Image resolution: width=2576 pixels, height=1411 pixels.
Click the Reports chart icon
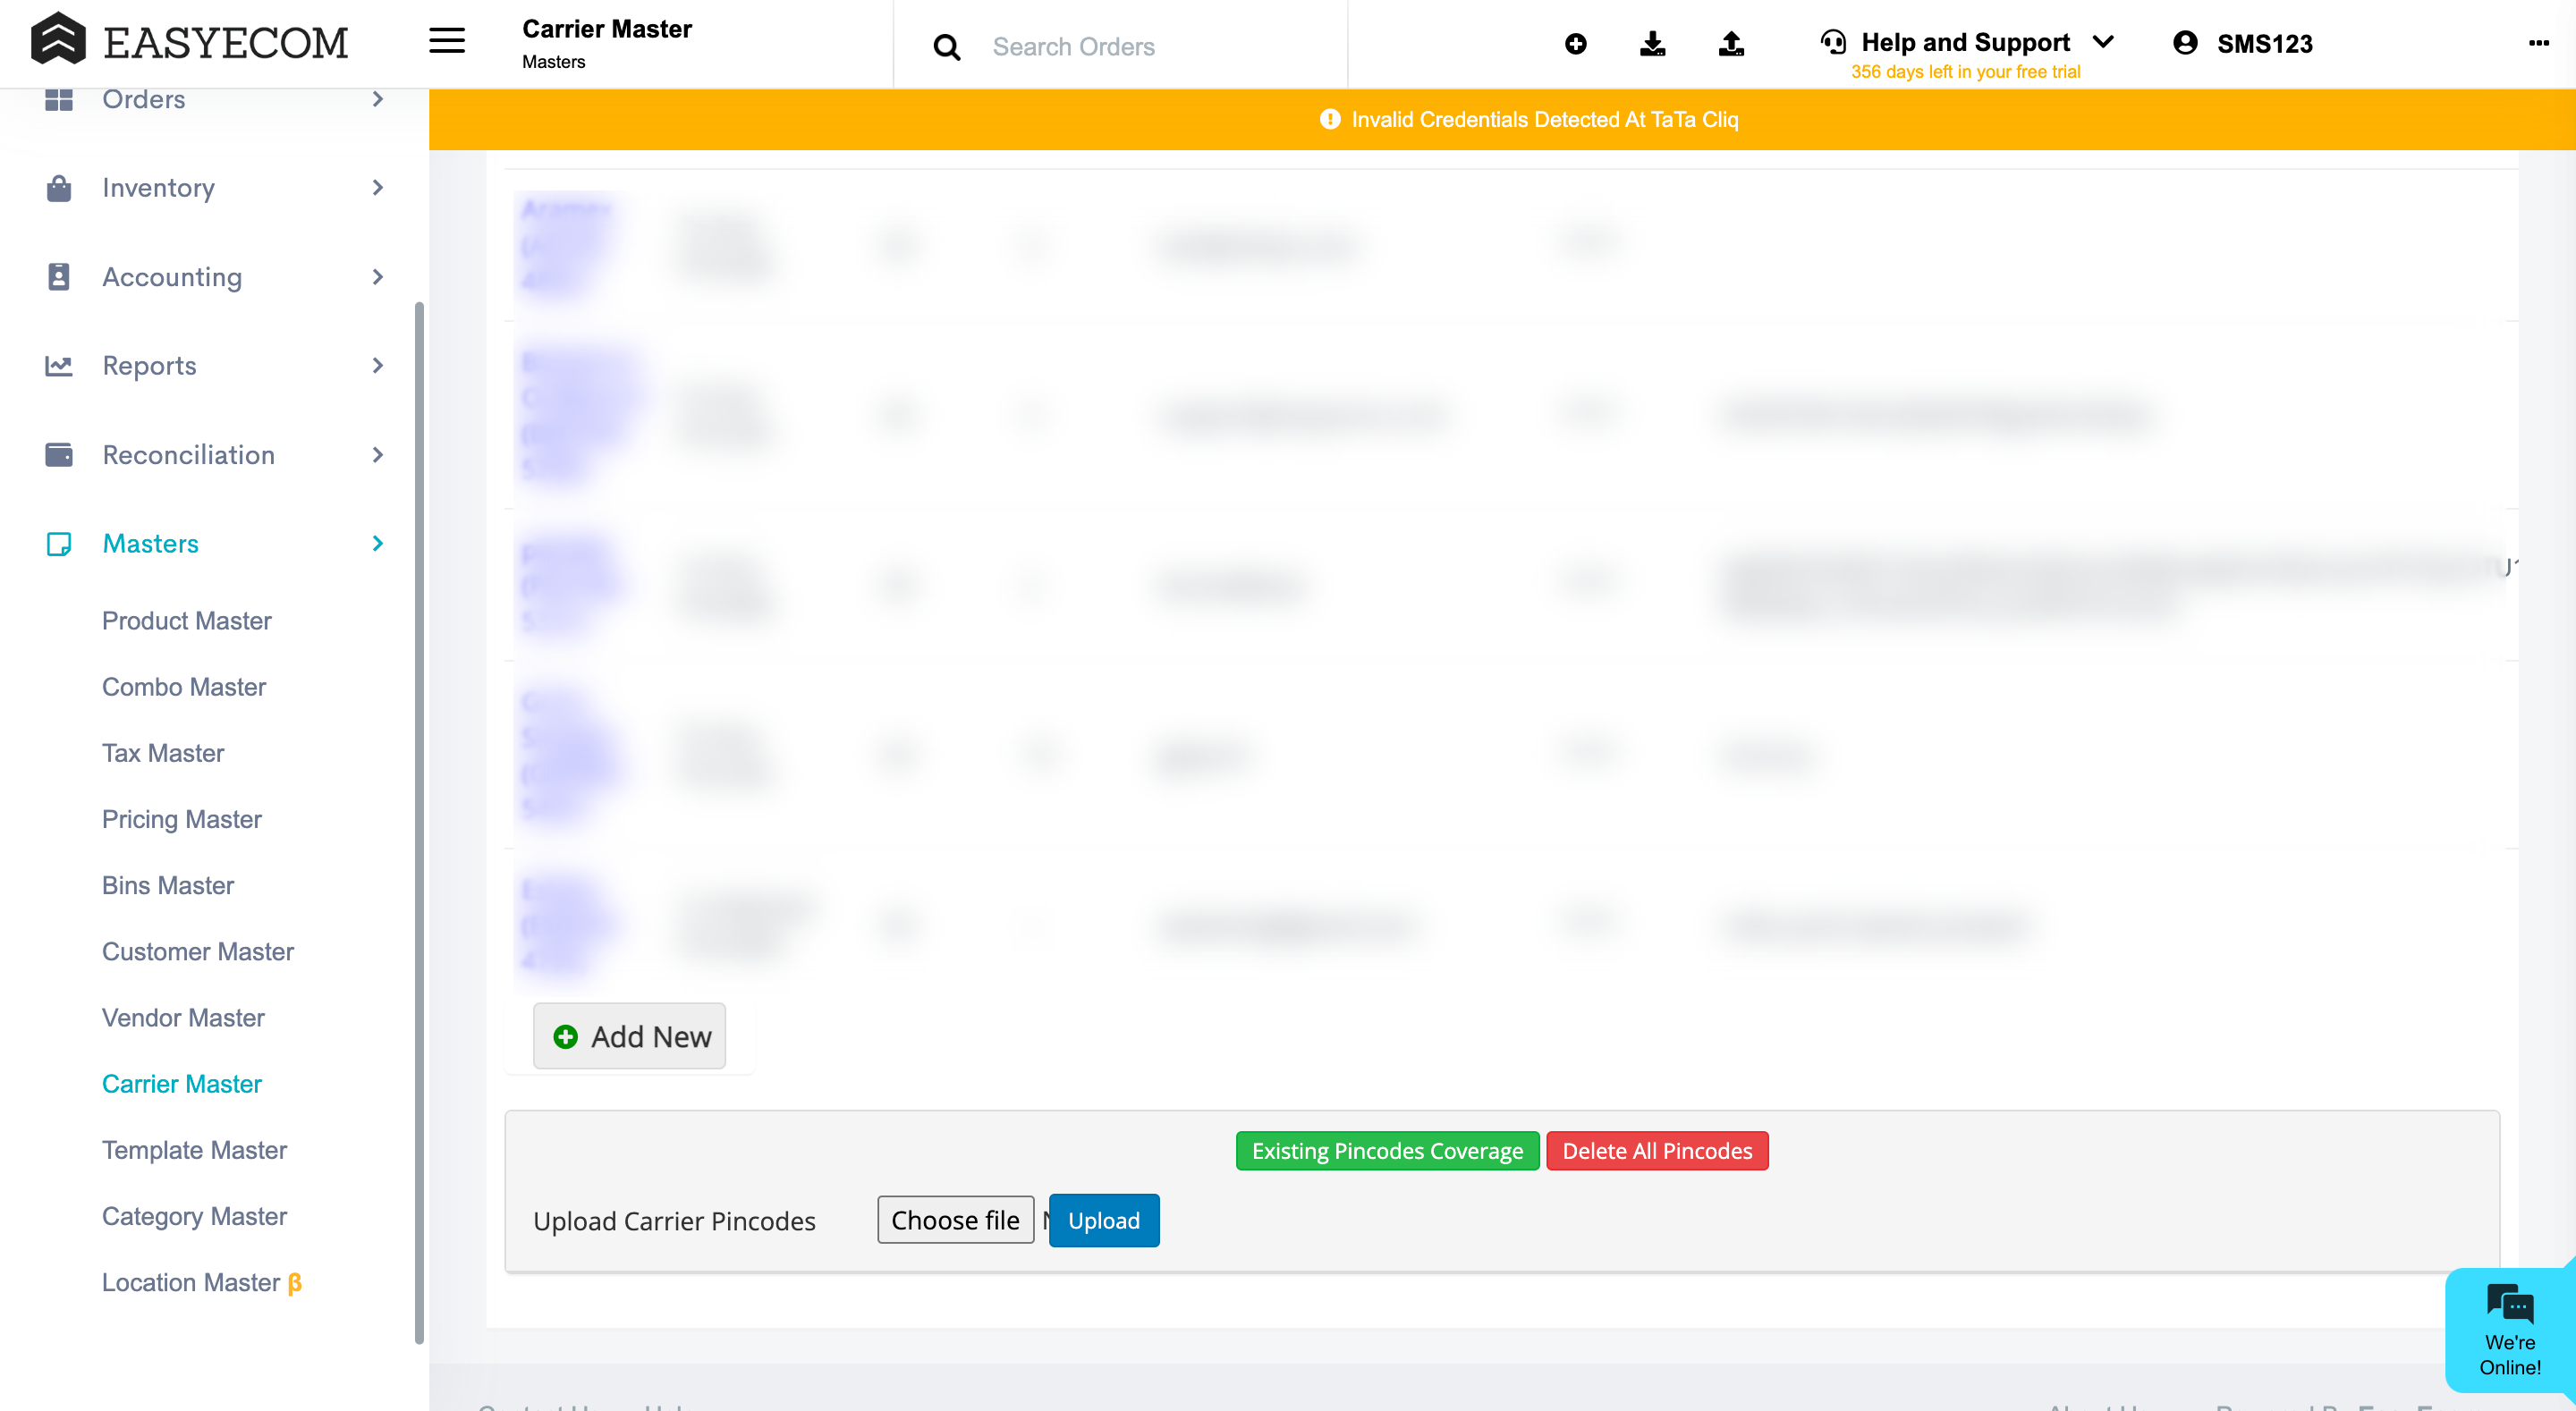(x=59, y=366)
